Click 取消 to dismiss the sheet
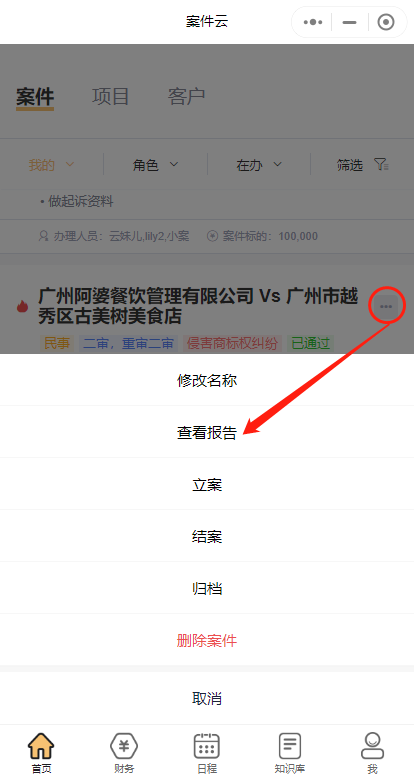 [x=207, y=698]
